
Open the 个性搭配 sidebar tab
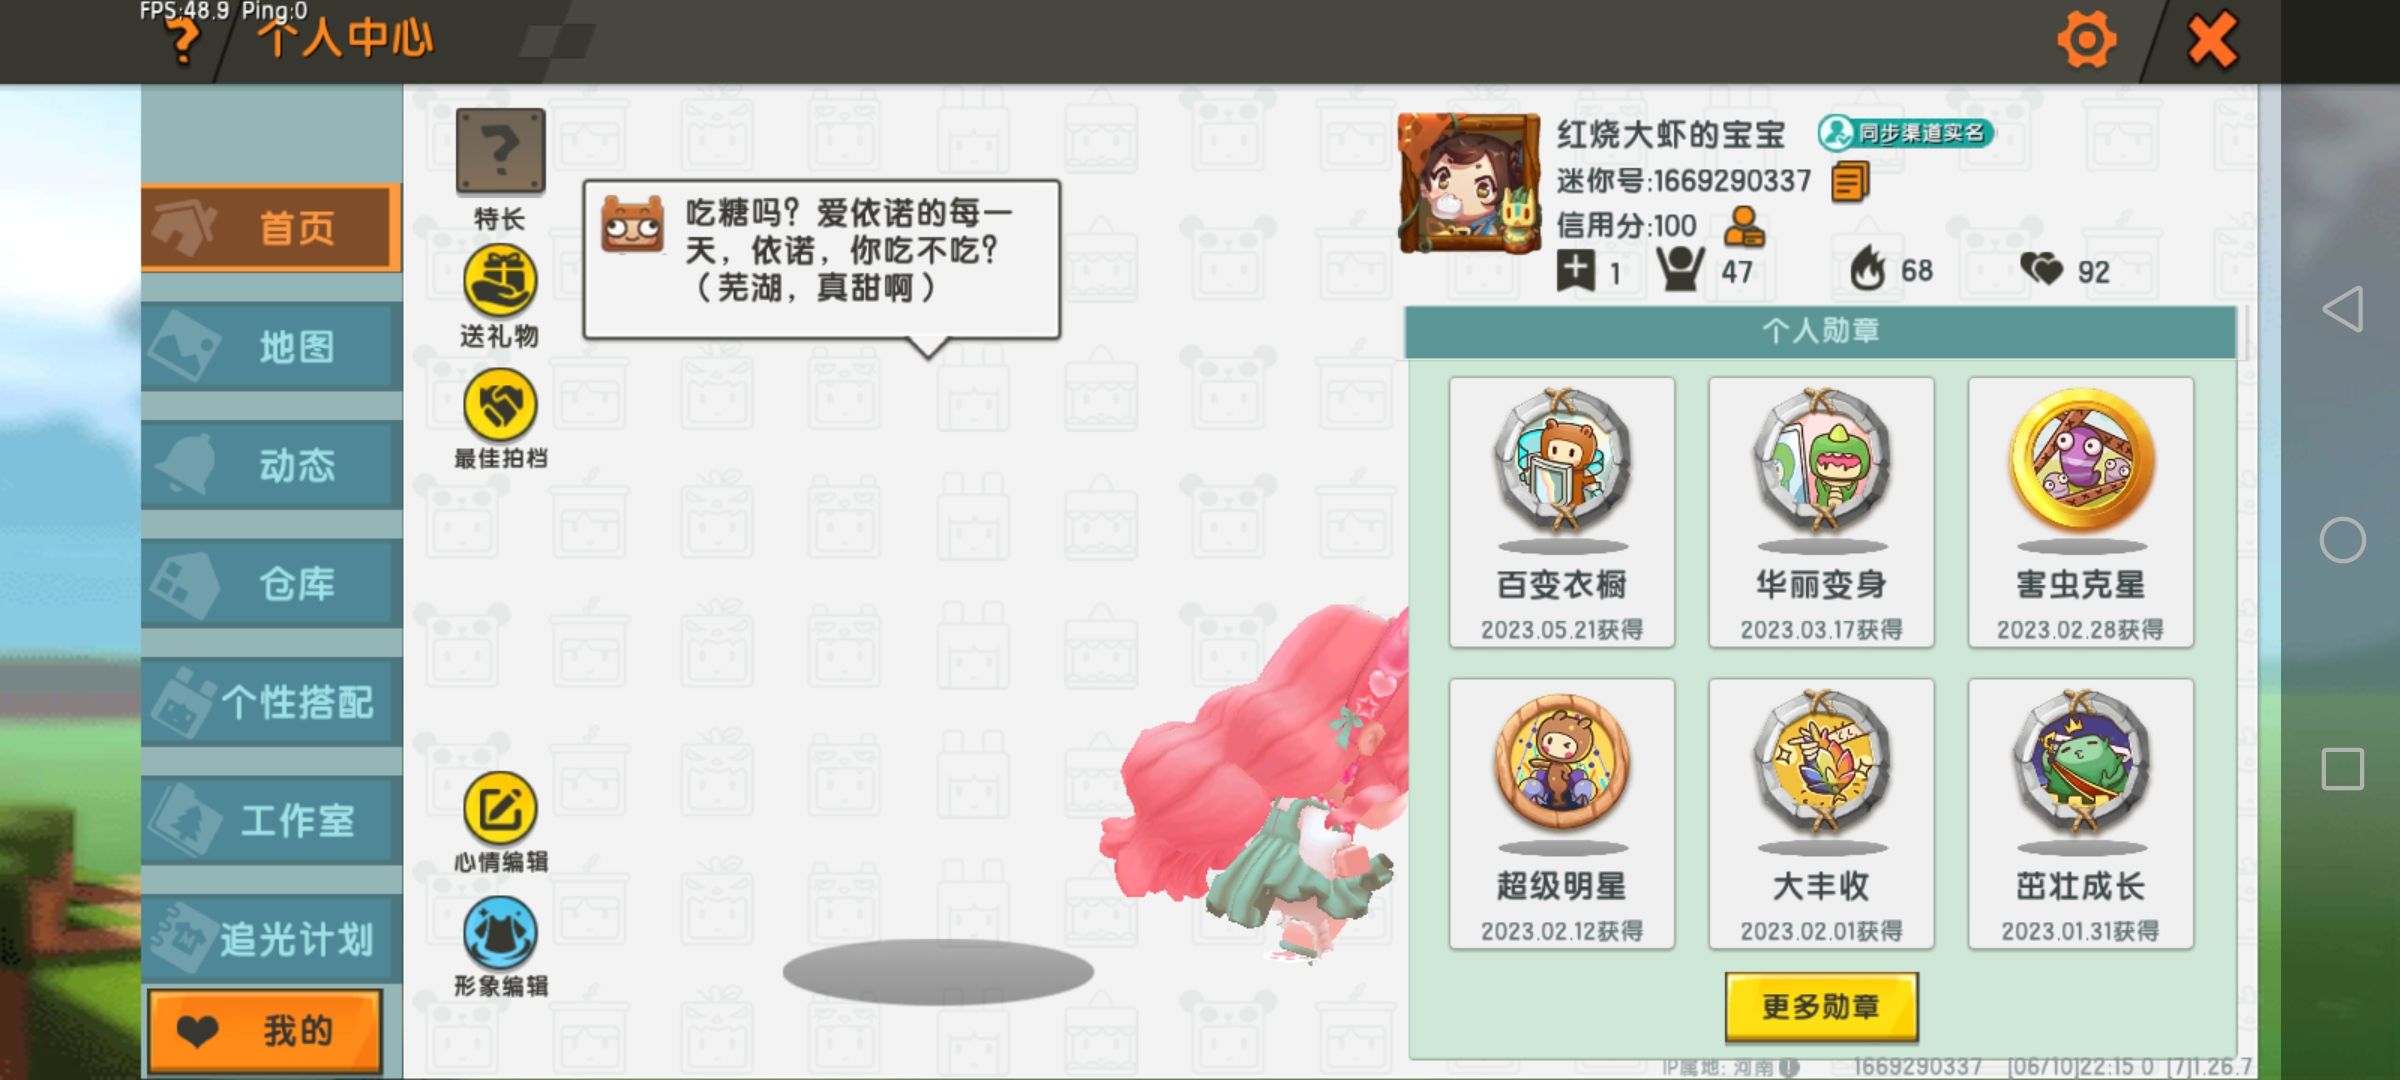tap(272, 702)
